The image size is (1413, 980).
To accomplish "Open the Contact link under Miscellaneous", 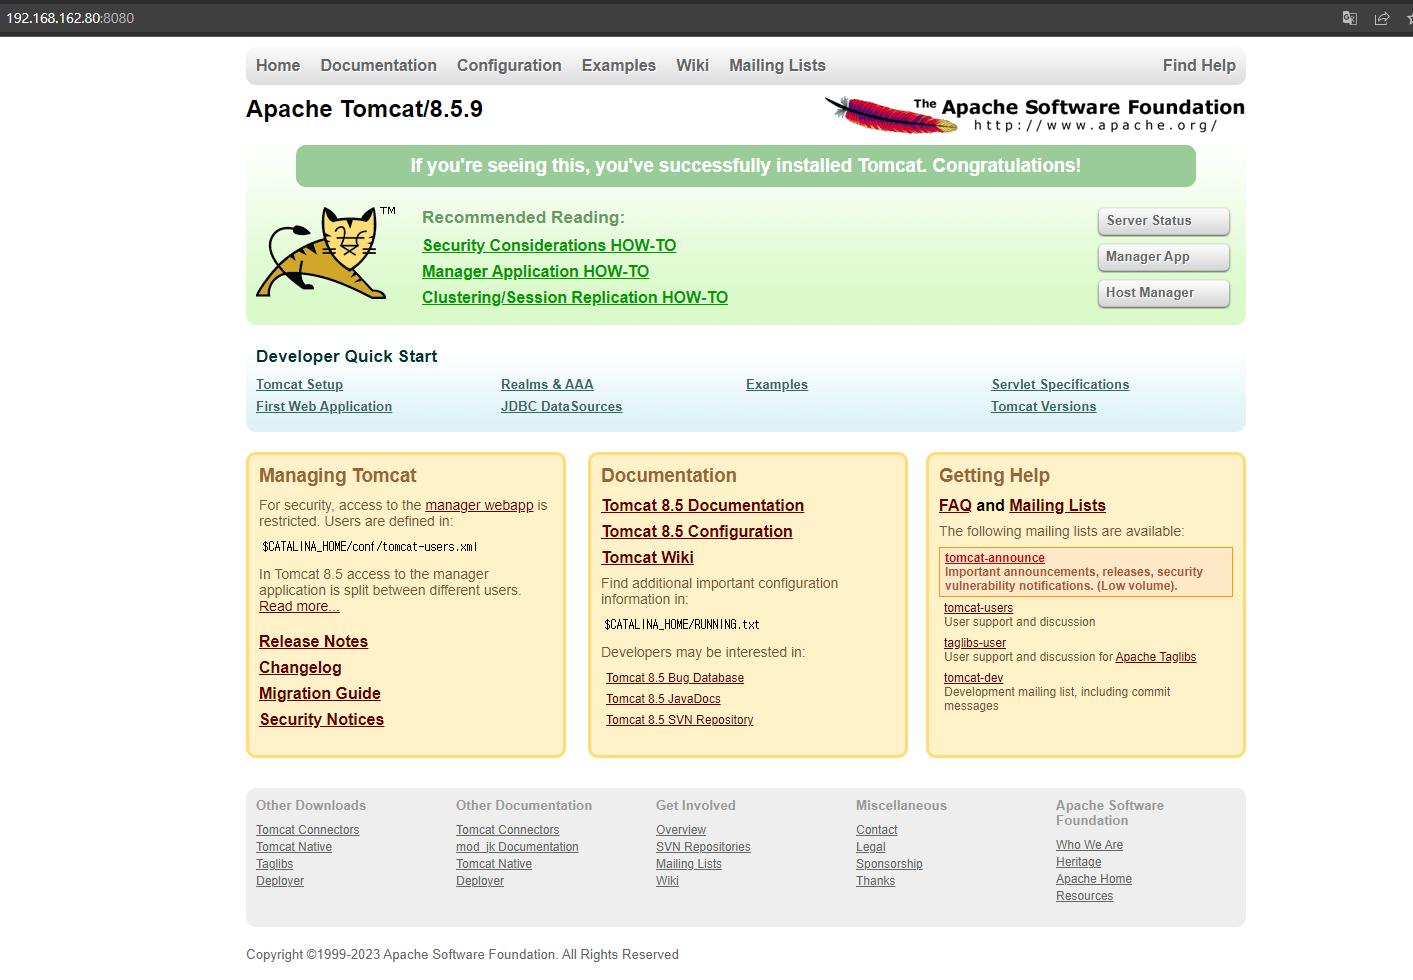I will [877, 830].
